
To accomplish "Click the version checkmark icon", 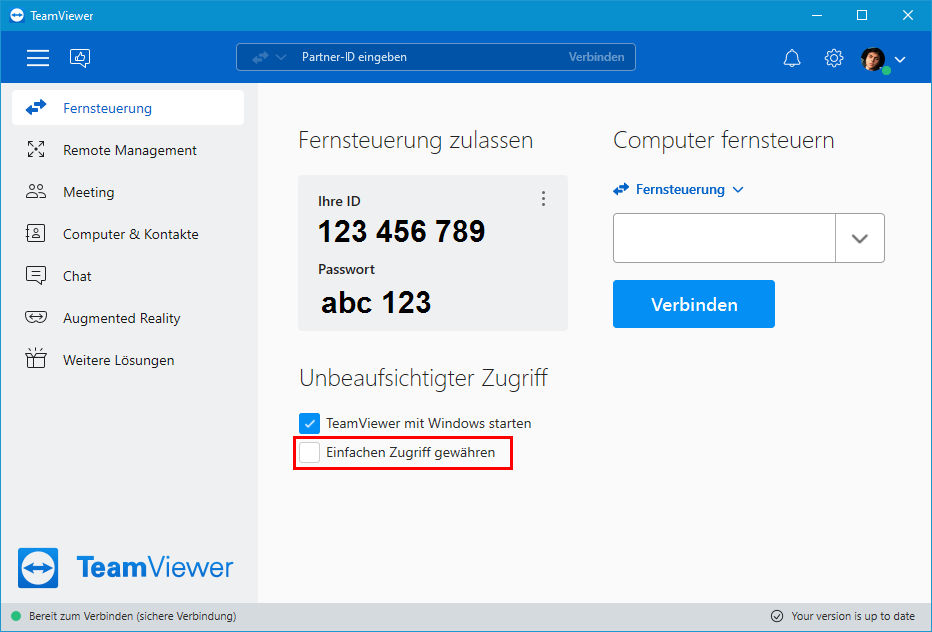I will coord(776,616).
